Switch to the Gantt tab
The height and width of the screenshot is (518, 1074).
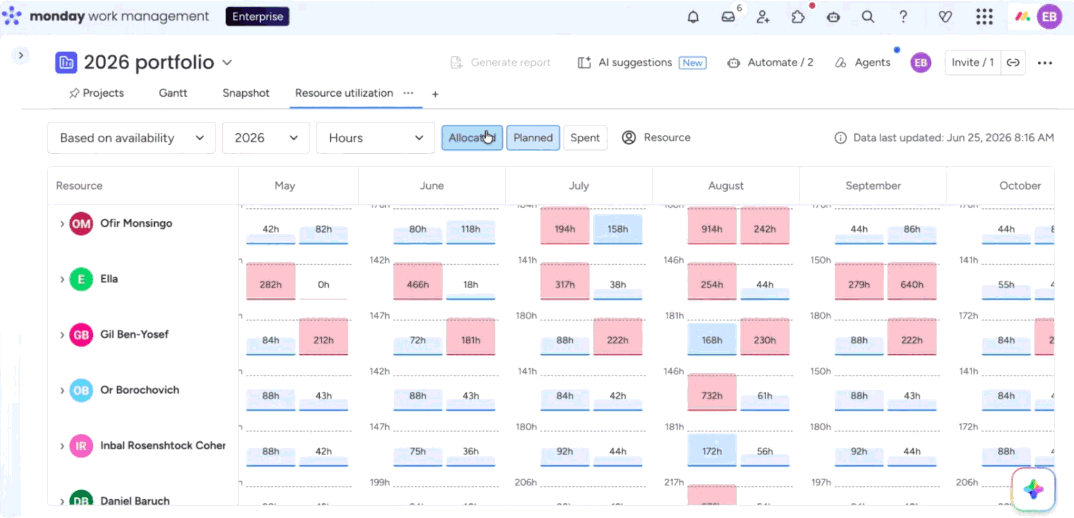(173, 93)
